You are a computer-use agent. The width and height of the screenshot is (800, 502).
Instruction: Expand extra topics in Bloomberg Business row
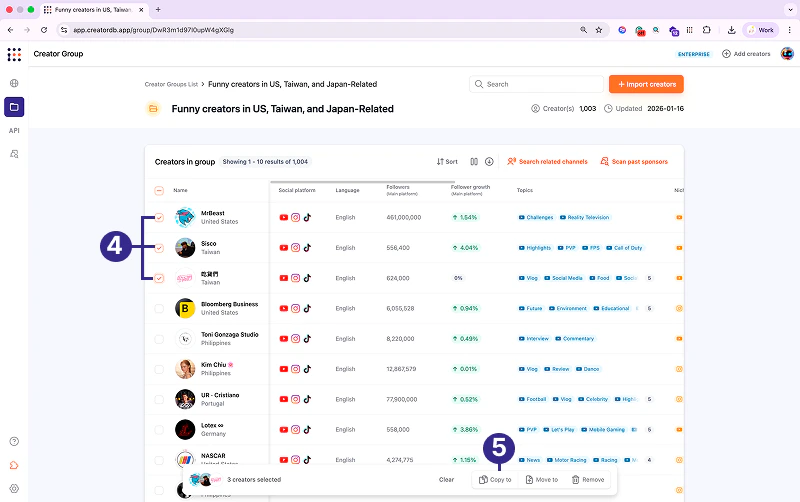649,309
